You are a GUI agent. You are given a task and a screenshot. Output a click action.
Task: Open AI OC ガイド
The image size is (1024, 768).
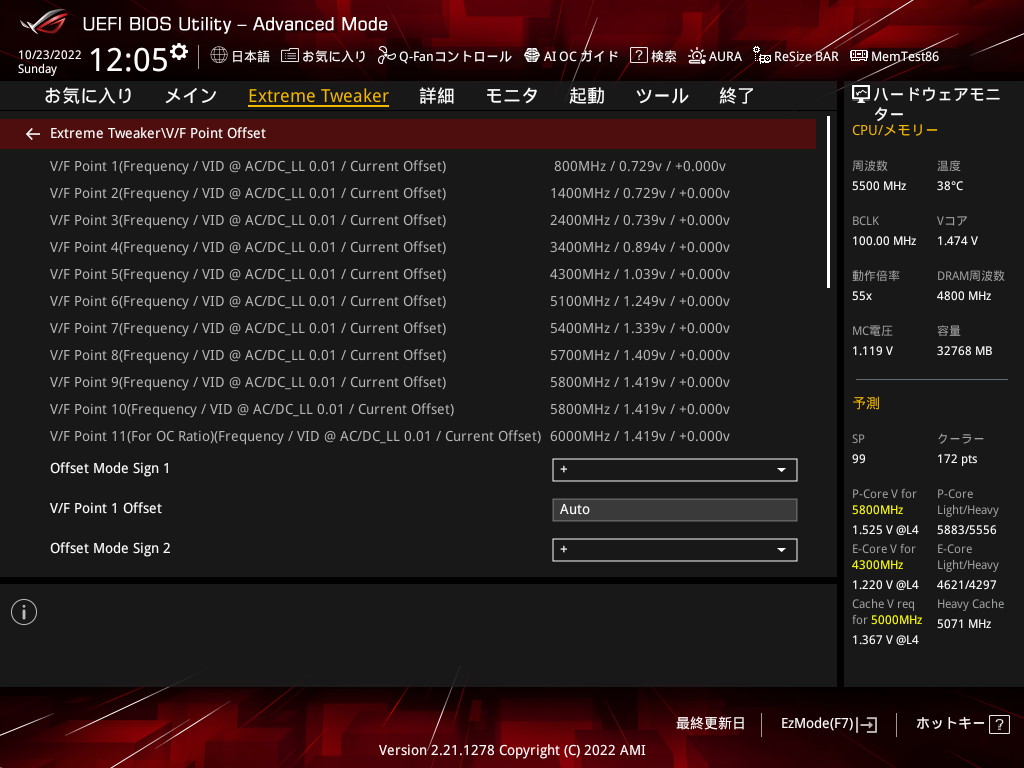click(x=581, y=56)
